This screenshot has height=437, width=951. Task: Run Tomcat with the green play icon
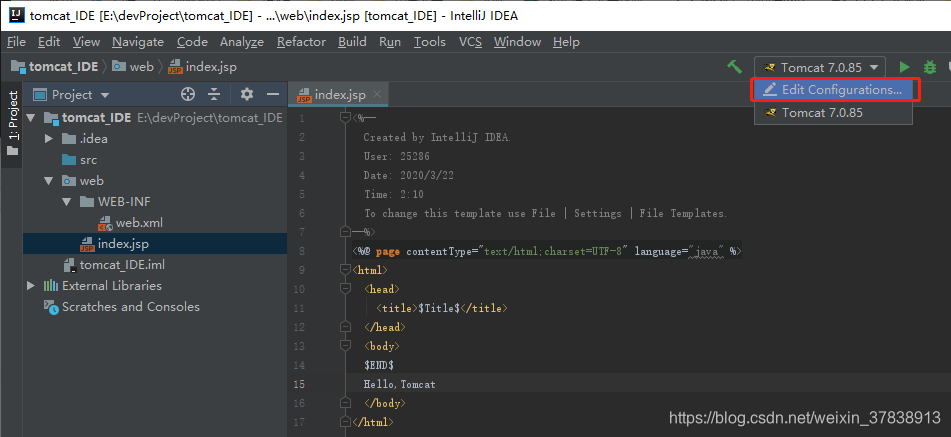[x=904, y=67]
